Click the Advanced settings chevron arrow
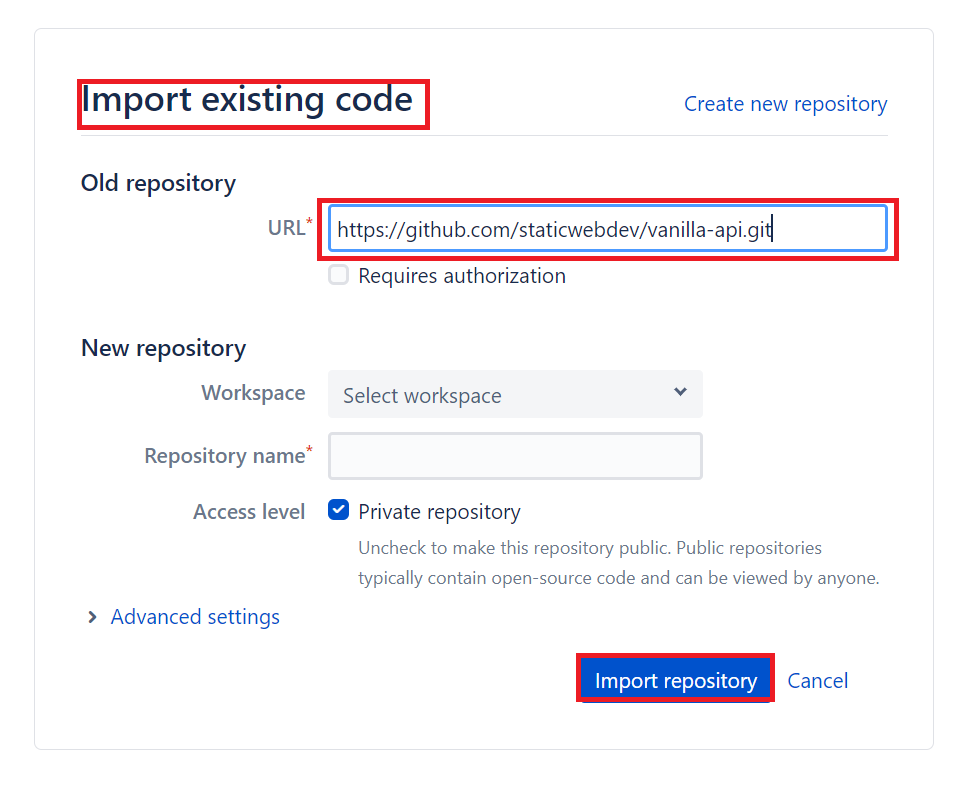The height and width of the screenshot is (787, 965). [92, 617]
